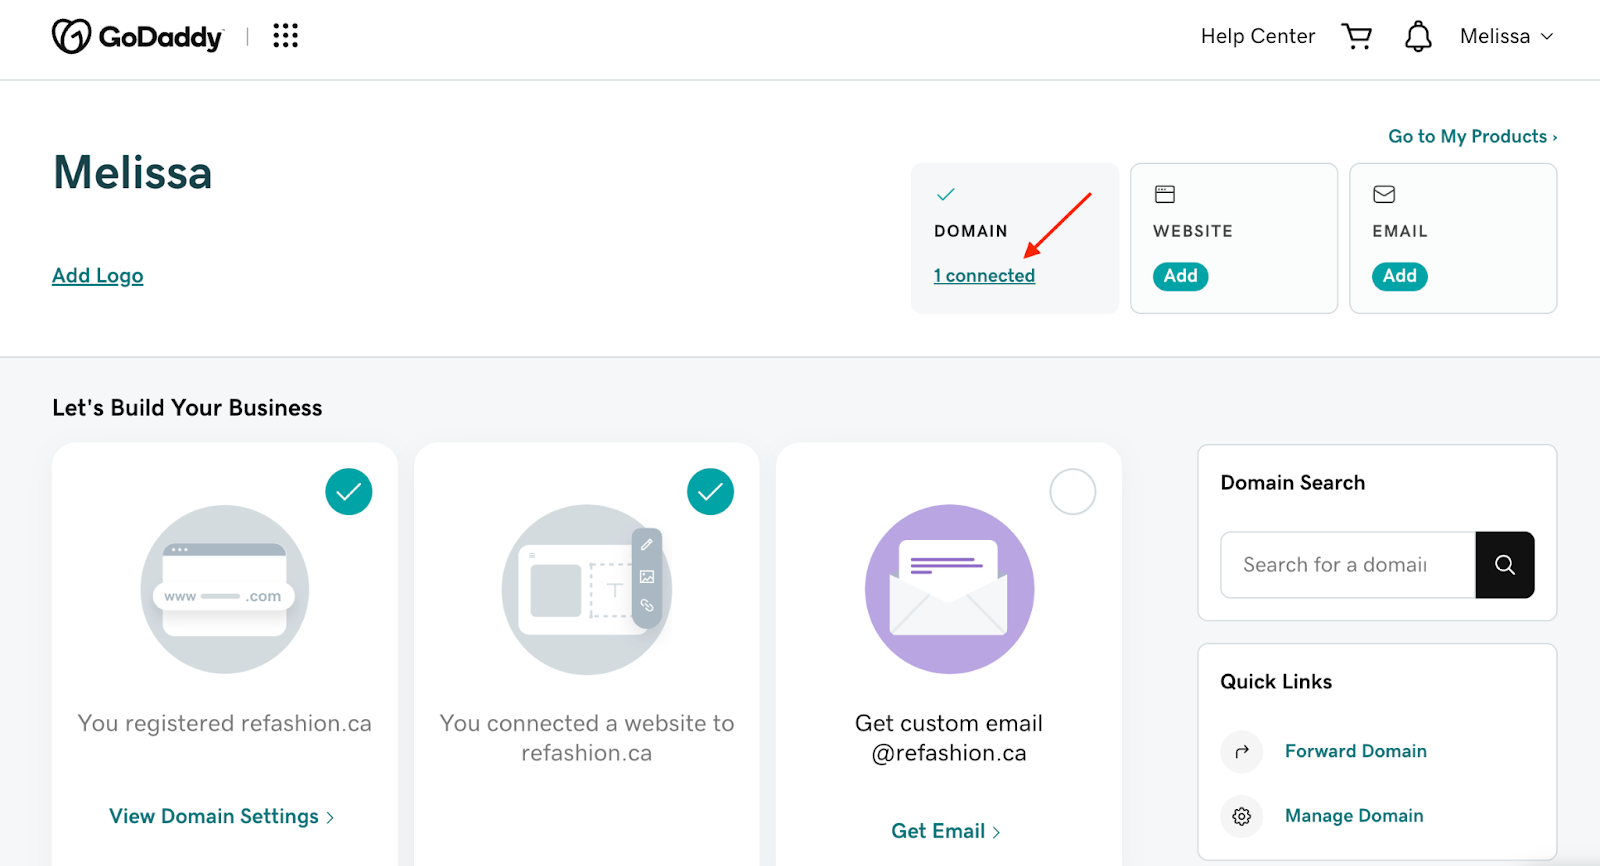1600x866 pixels.
Task: Click the Add Logo link
Action: click(98, 276)
